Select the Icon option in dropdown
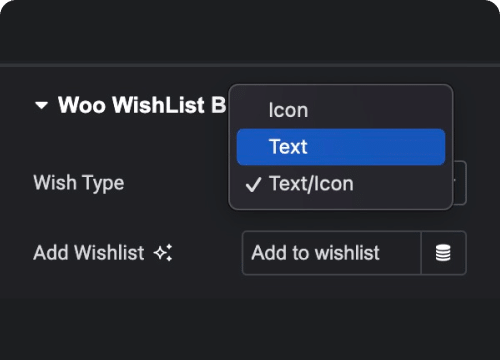The image size is (500, 360). coord(341,110)
